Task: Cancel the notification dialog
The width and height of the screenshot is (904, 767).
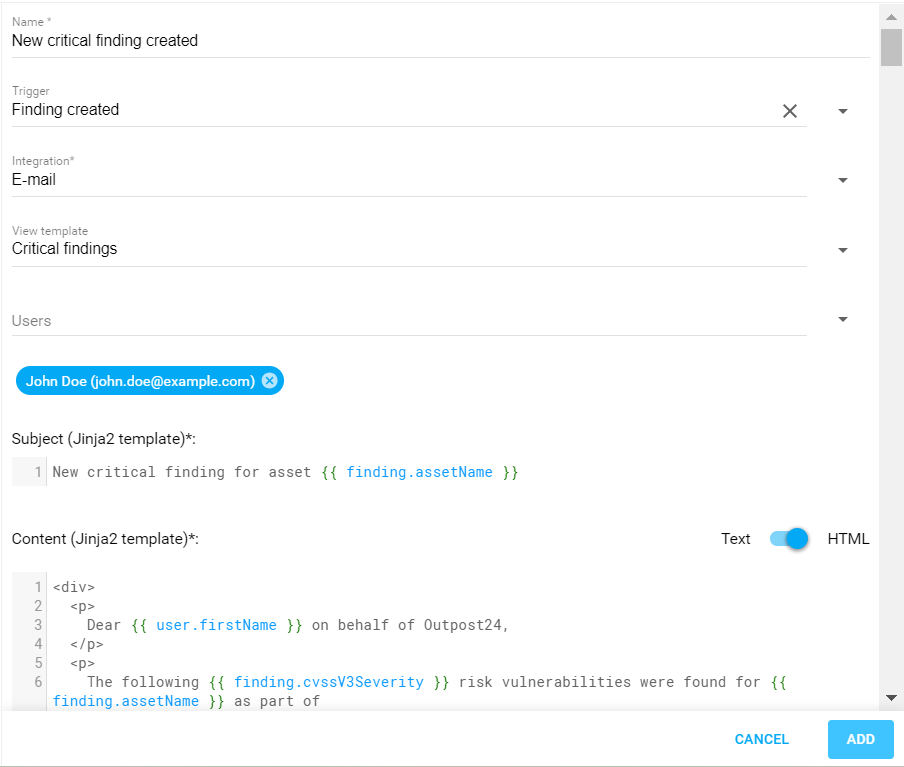Action: (x=761, y=739)
